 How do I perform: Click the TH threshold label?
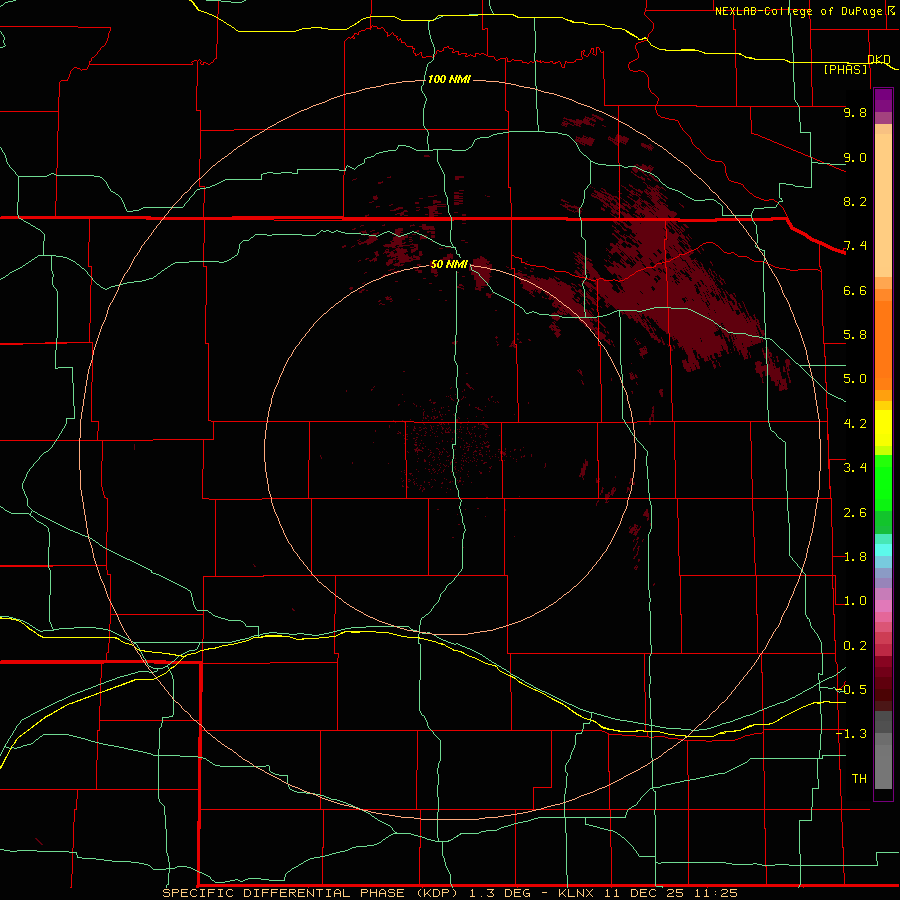point(859,779)
